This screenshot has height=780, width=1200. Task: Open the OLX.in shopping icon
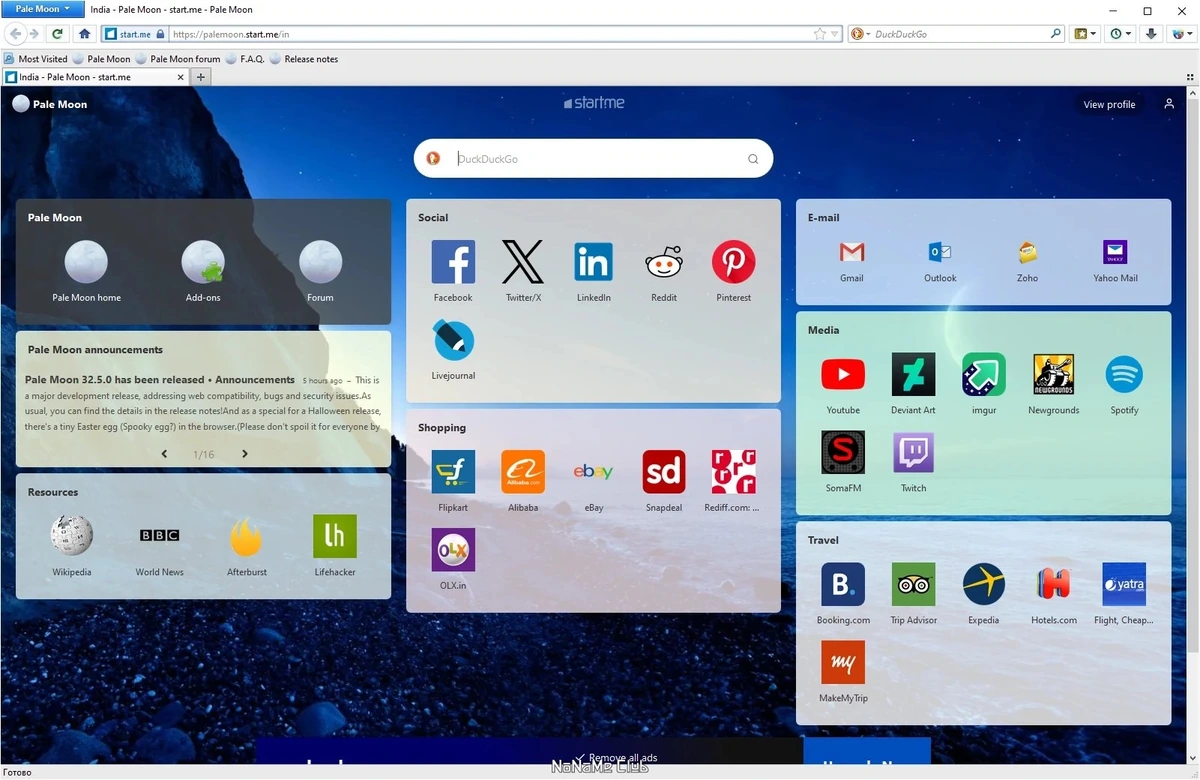[453, 550]
